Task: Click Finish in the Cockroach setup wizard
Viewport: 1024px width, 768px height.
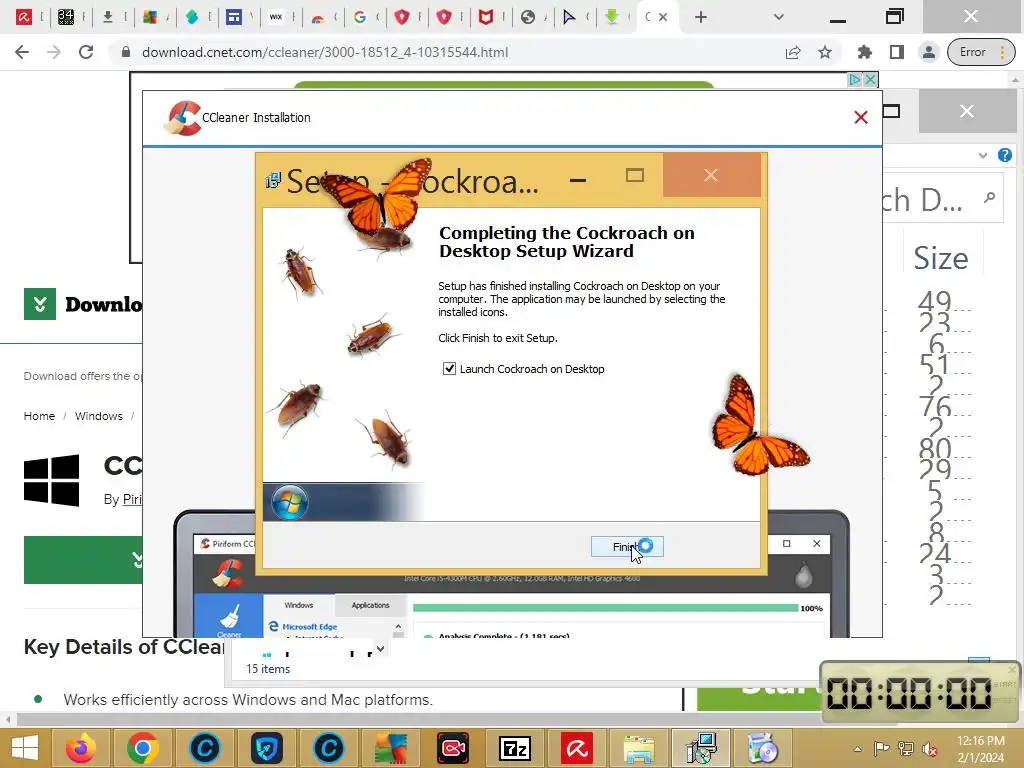Action: click(627, 547)
